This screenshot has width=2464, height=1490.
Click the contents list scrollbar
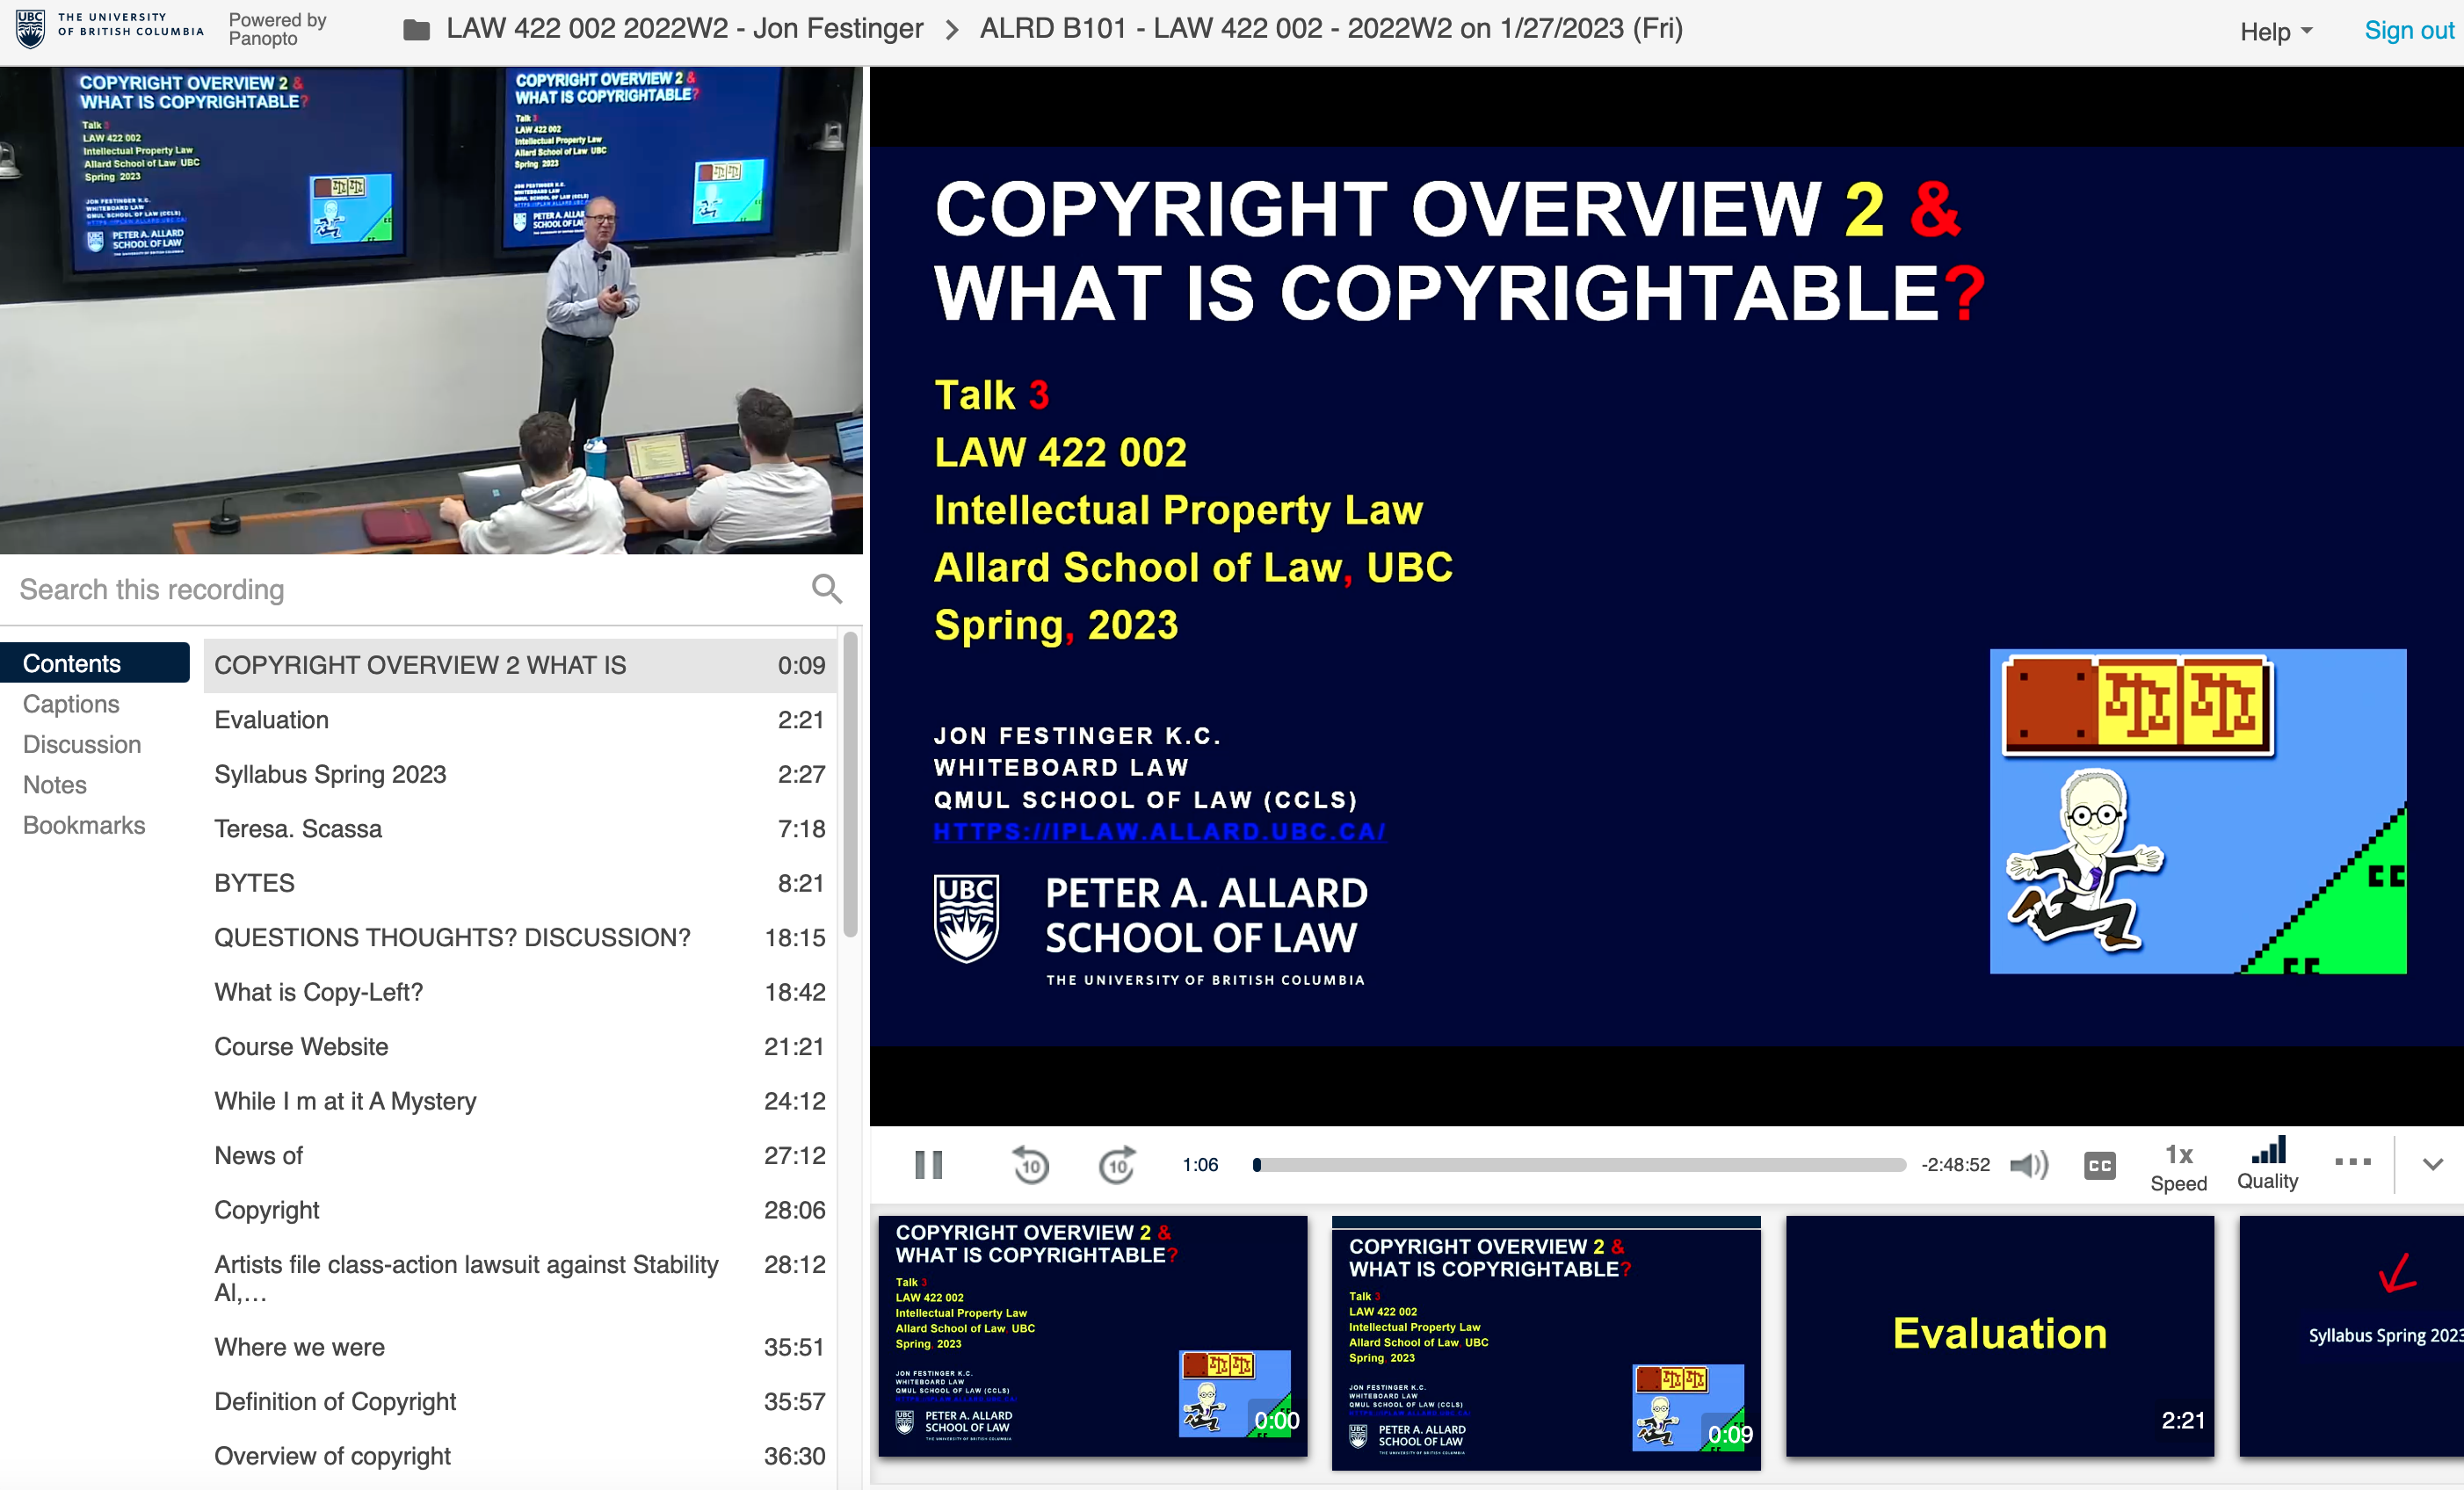click(850, 785)
